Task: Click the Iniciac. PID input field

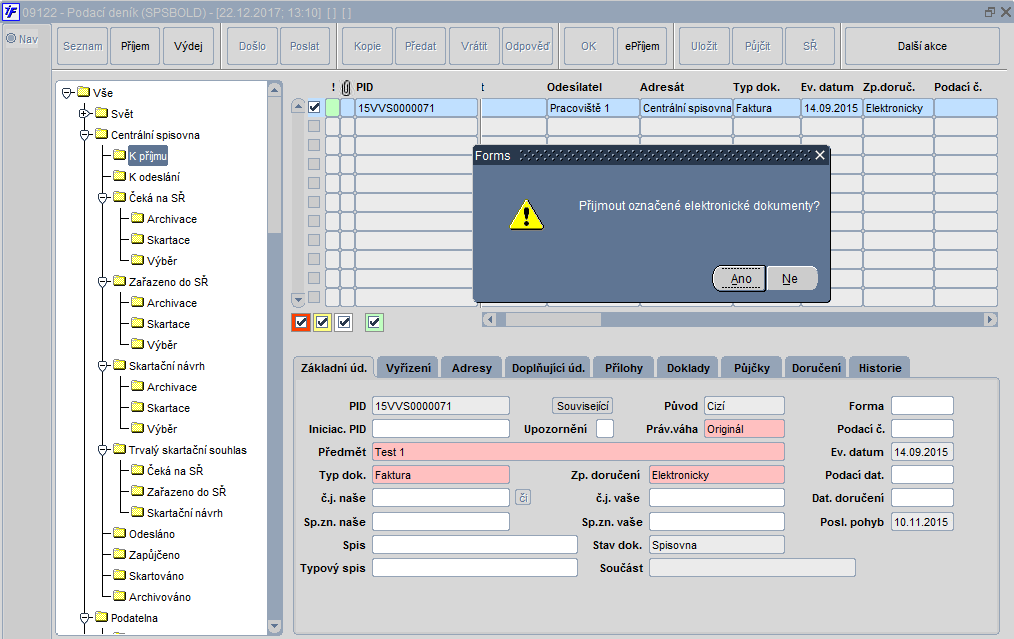Action: click(x=441, y=429)
